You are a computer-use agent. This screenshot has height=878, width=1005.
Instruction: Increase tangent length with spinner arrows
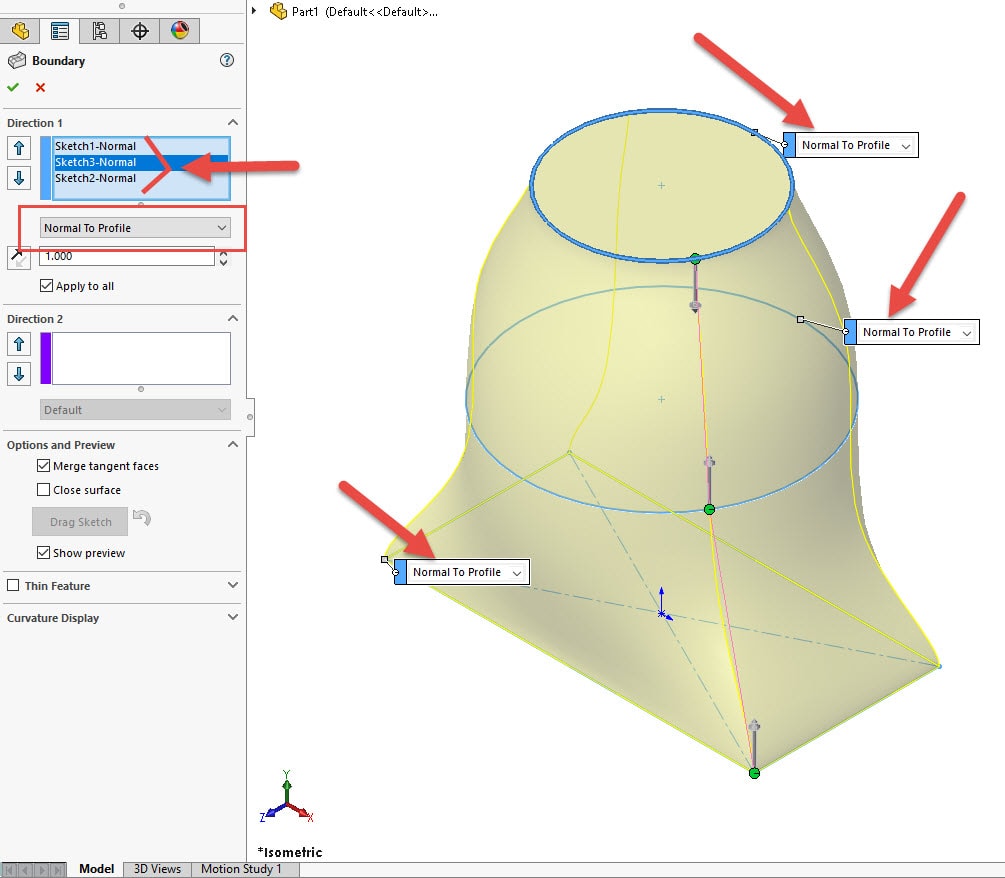(x=223, y=253)
